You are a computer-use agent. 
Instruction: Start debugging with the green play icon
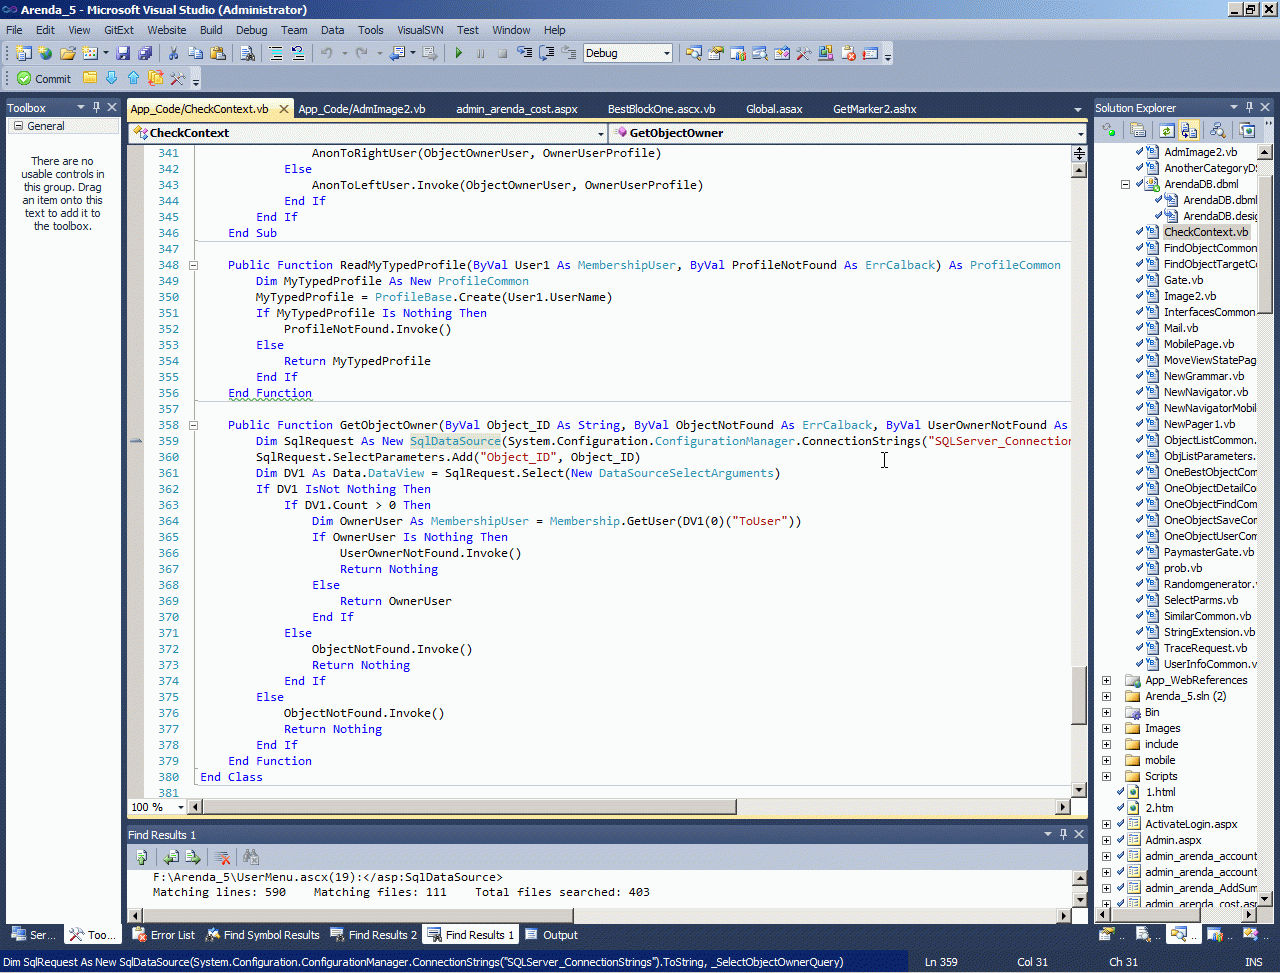(458, 53)
